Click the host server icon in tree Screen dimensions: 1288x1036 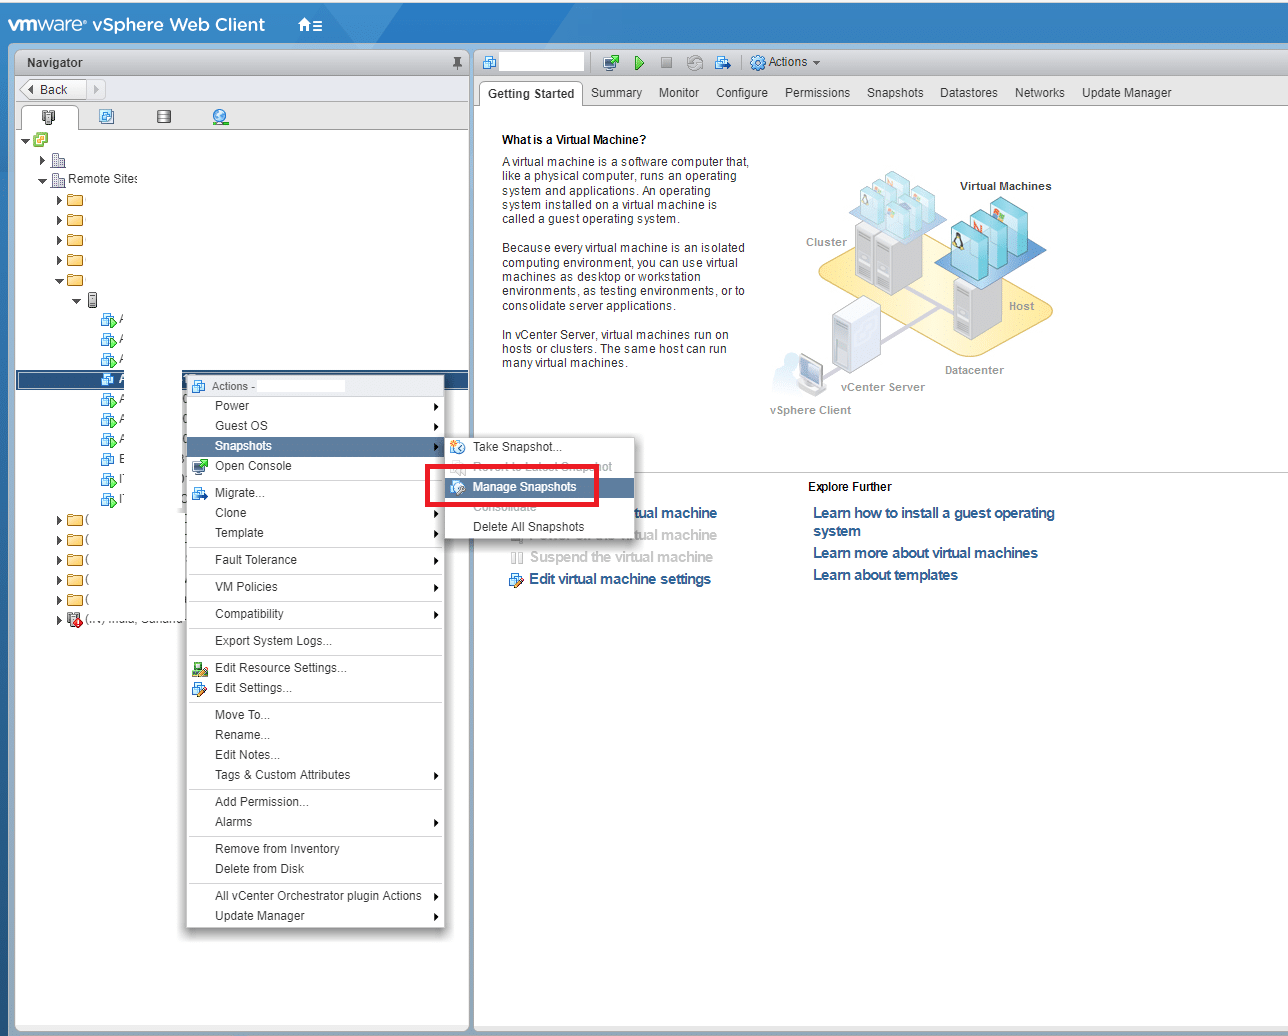coord(92,300)
